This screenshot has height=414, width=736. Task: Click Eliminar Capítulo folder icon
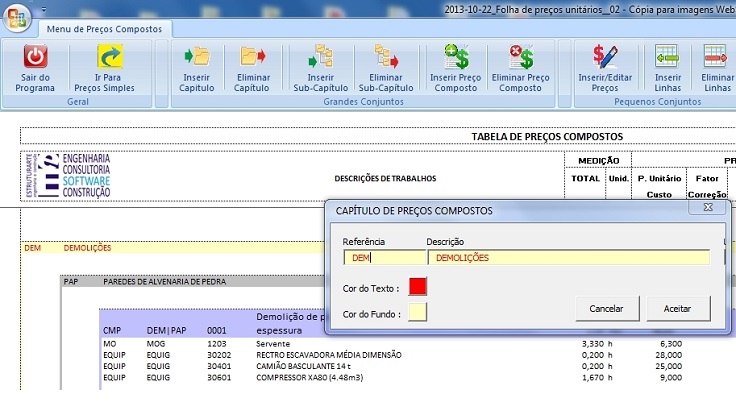click(252, 57)
